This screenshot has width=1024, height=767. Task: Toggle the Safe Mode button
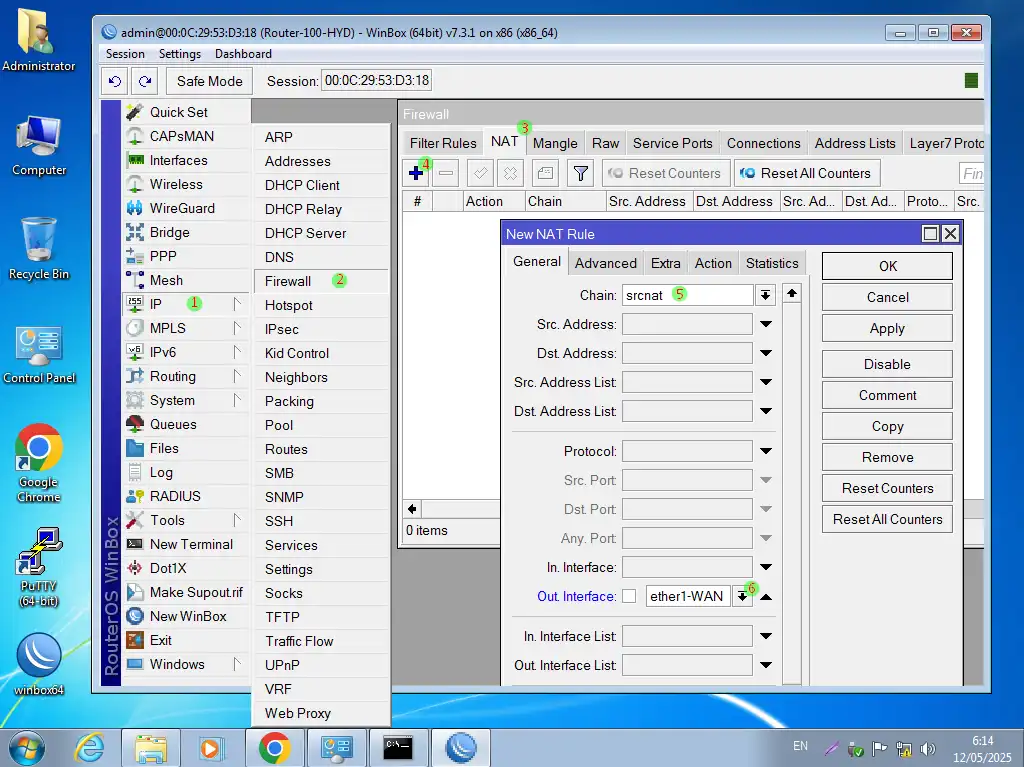(x=209, y=81)
